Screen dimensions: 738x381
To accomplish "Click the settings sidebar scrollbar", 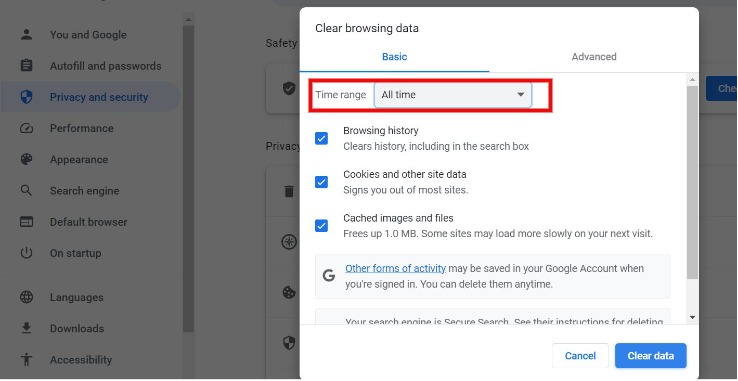I will 188,179.
